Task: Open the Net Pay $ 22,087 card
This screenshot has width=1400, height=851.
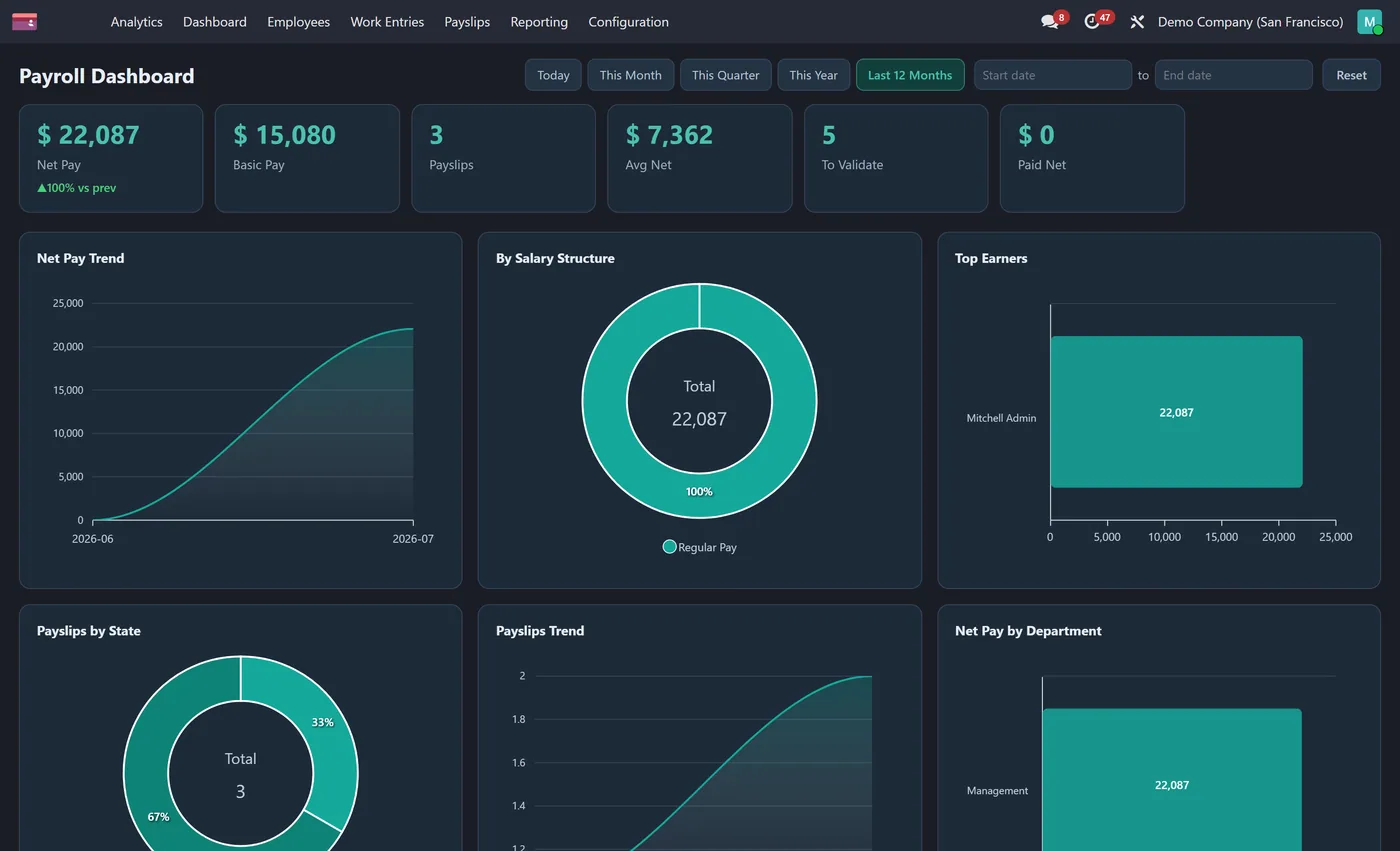Action: click(111, 158)
